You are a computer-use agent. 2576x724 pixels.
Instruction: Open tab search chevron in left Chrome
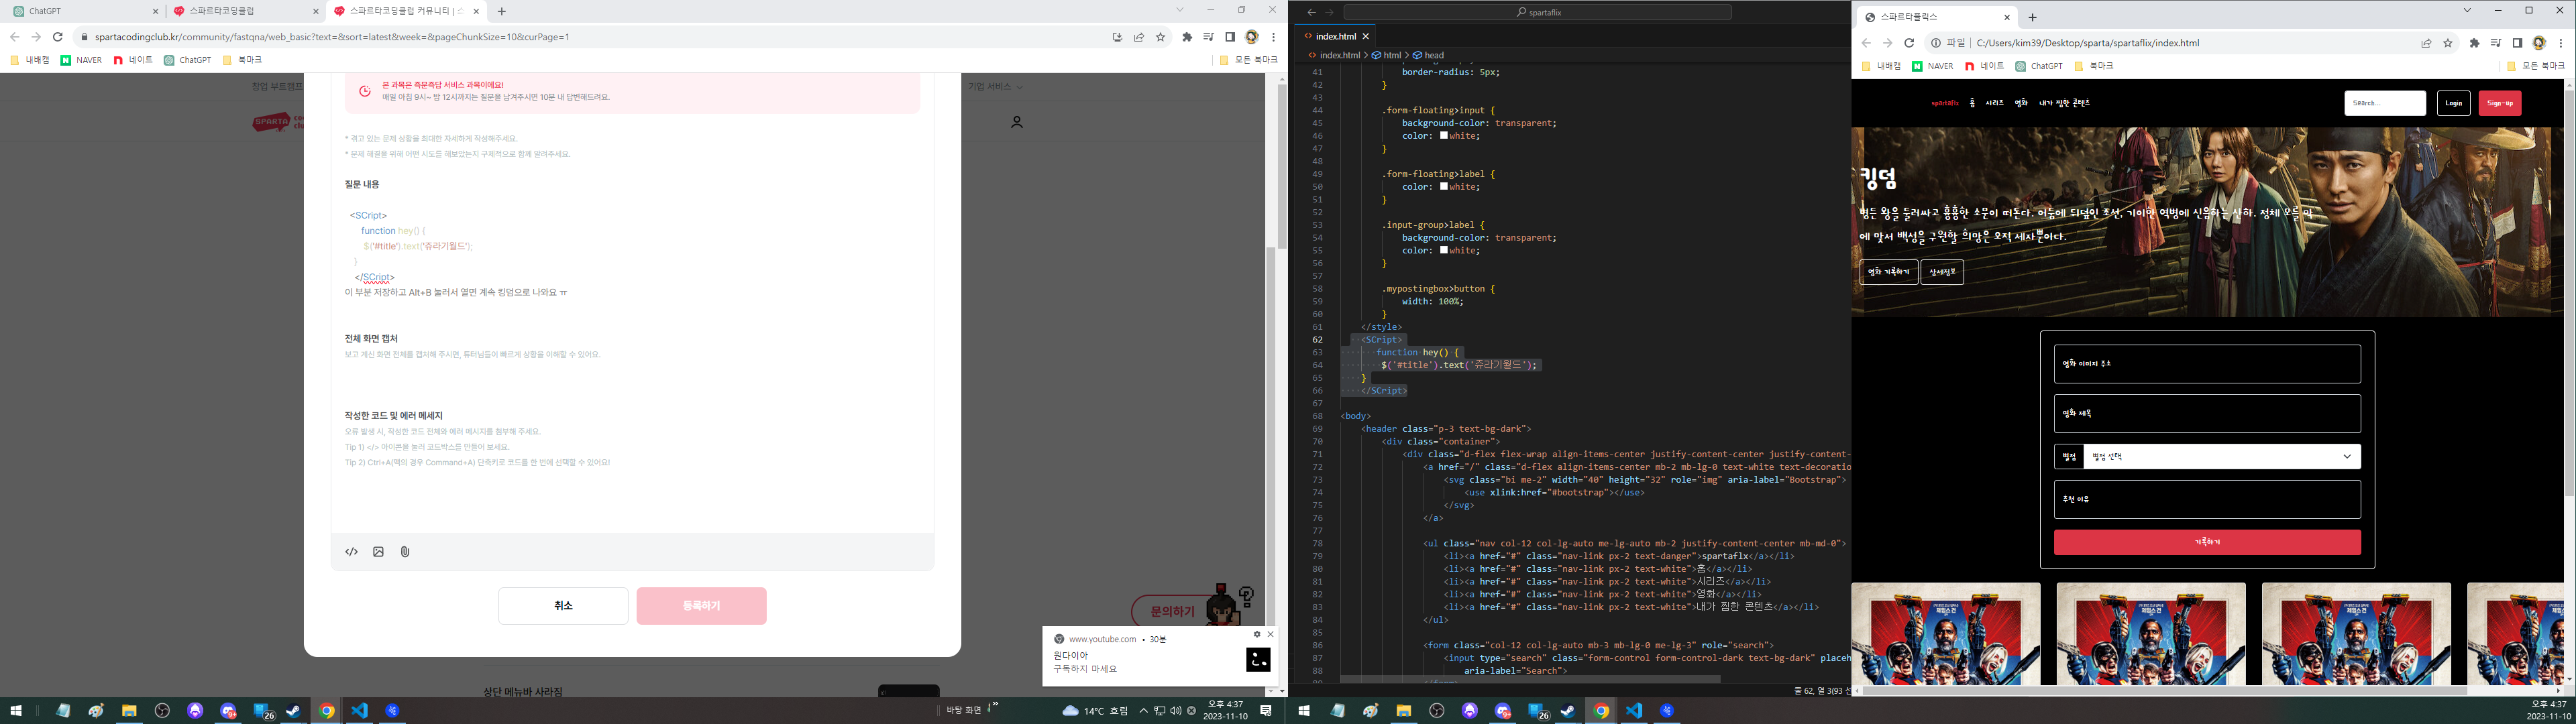tap(1180, 10)
